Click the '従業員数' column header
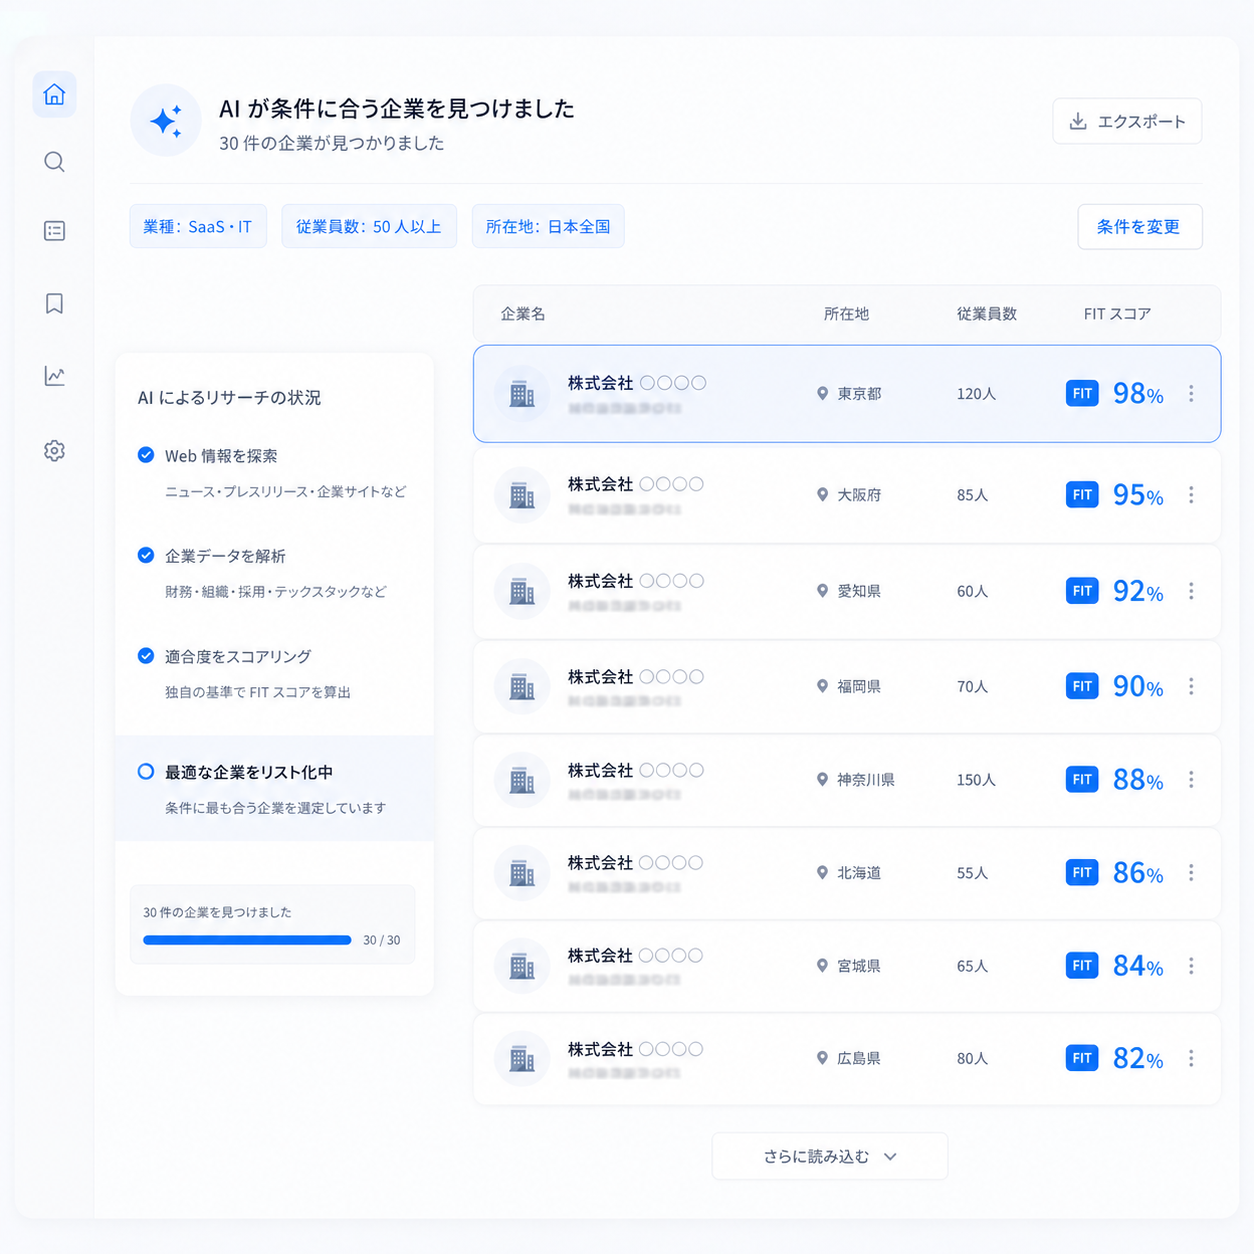Viewport: 1254px width, 1254px height. pos(986,314)
